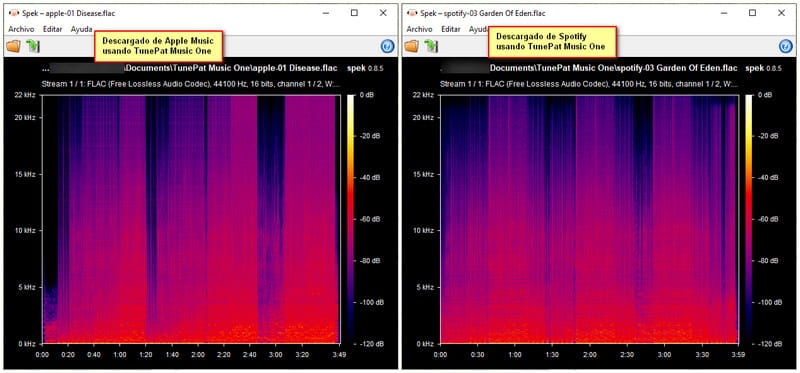Close the spotify-03 Garden Of Eden window
Screen dimensions: 800x373
click(x=782, y=13)
